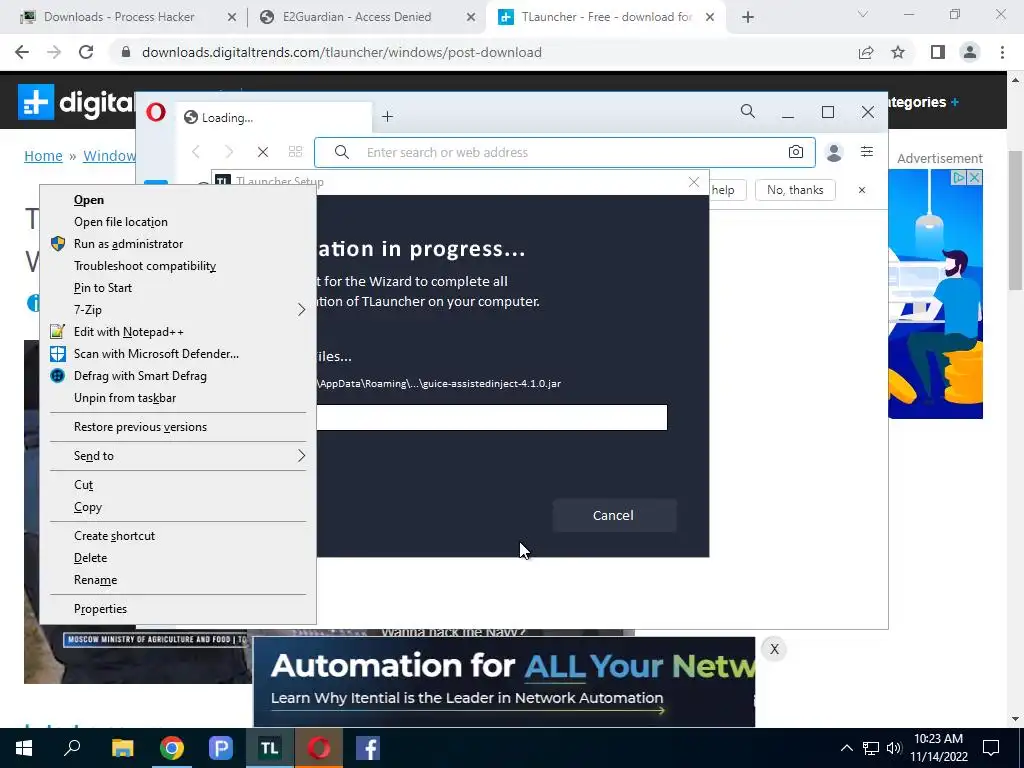Share this page via Chrome share icon
Image resolution: width=1024 pixels, height=768 pixels.
866,52
